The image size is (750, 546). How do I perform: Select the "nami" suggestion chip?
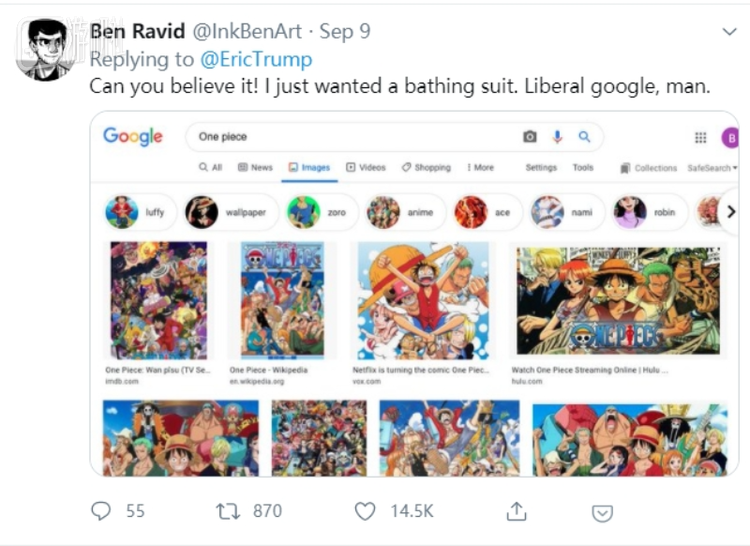(x=565, y=212)
